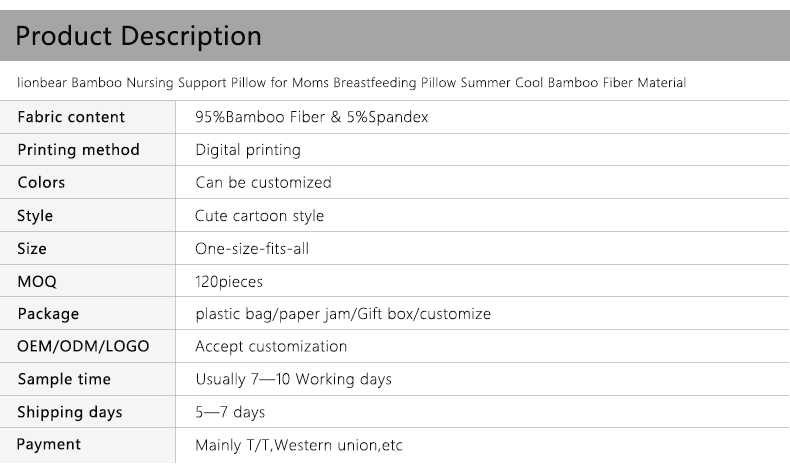This screenshot has width=790, height=470.
Task: Click the Product Description header
Action: [x=139, y=37]
